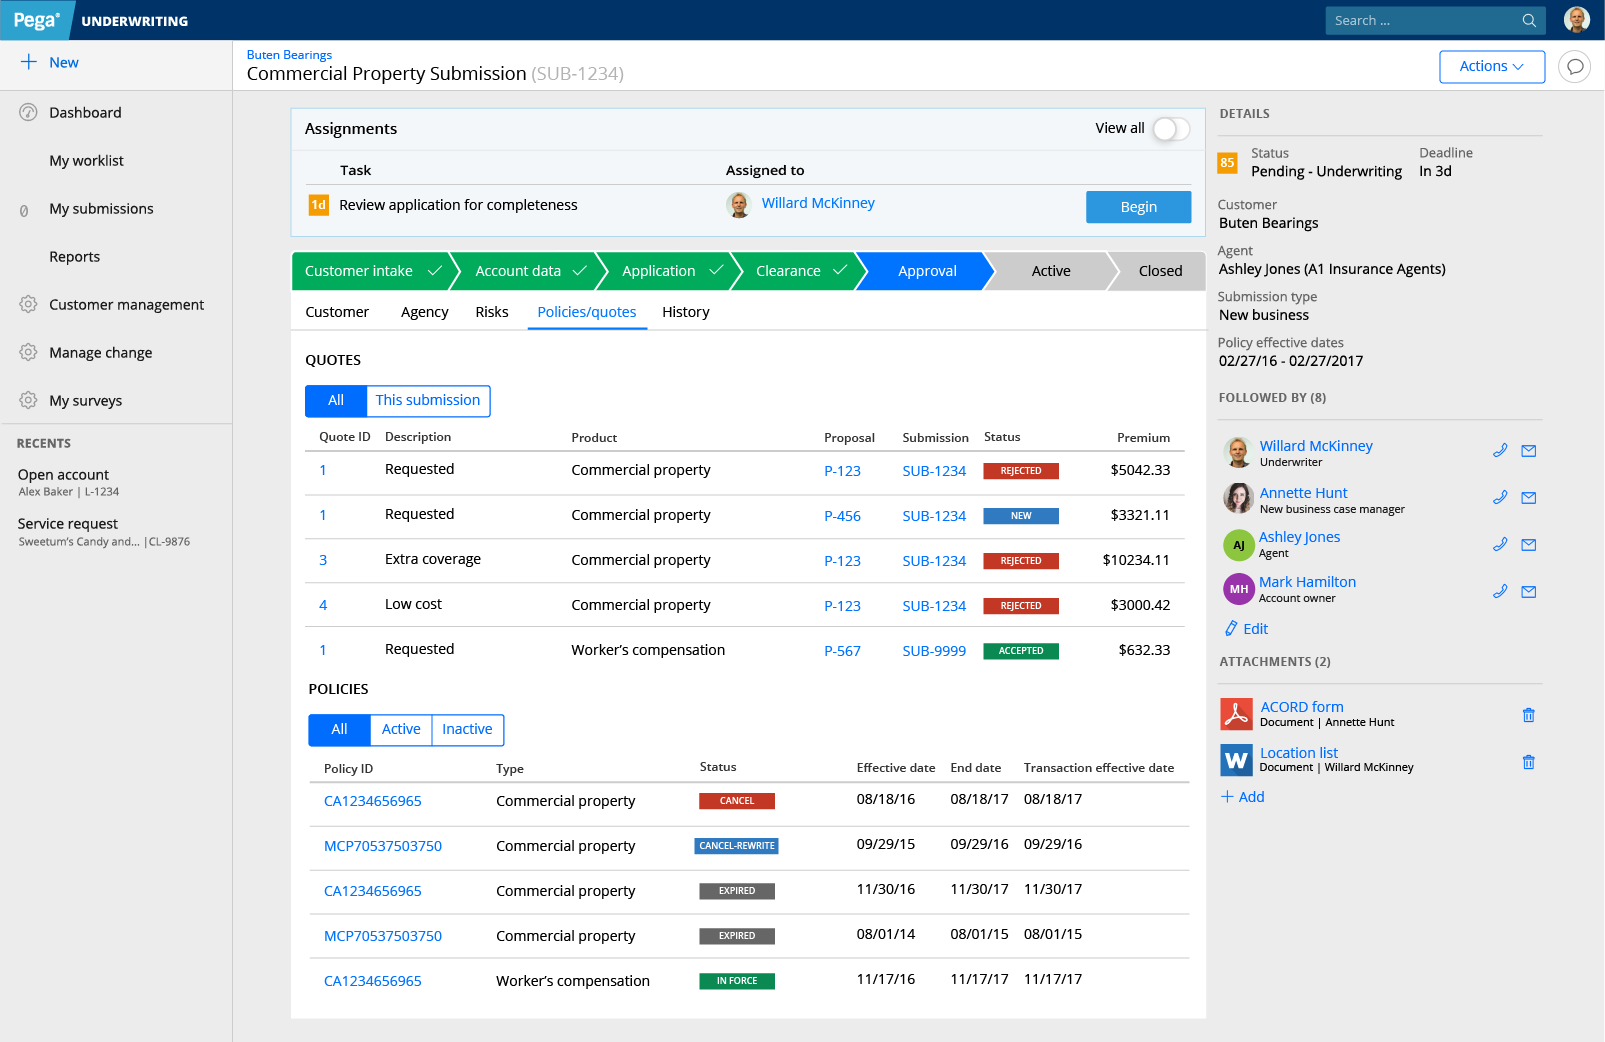The image size is (1605, 1042).
Task: Filter quotes by This submission
Action: tap(428, 401)
